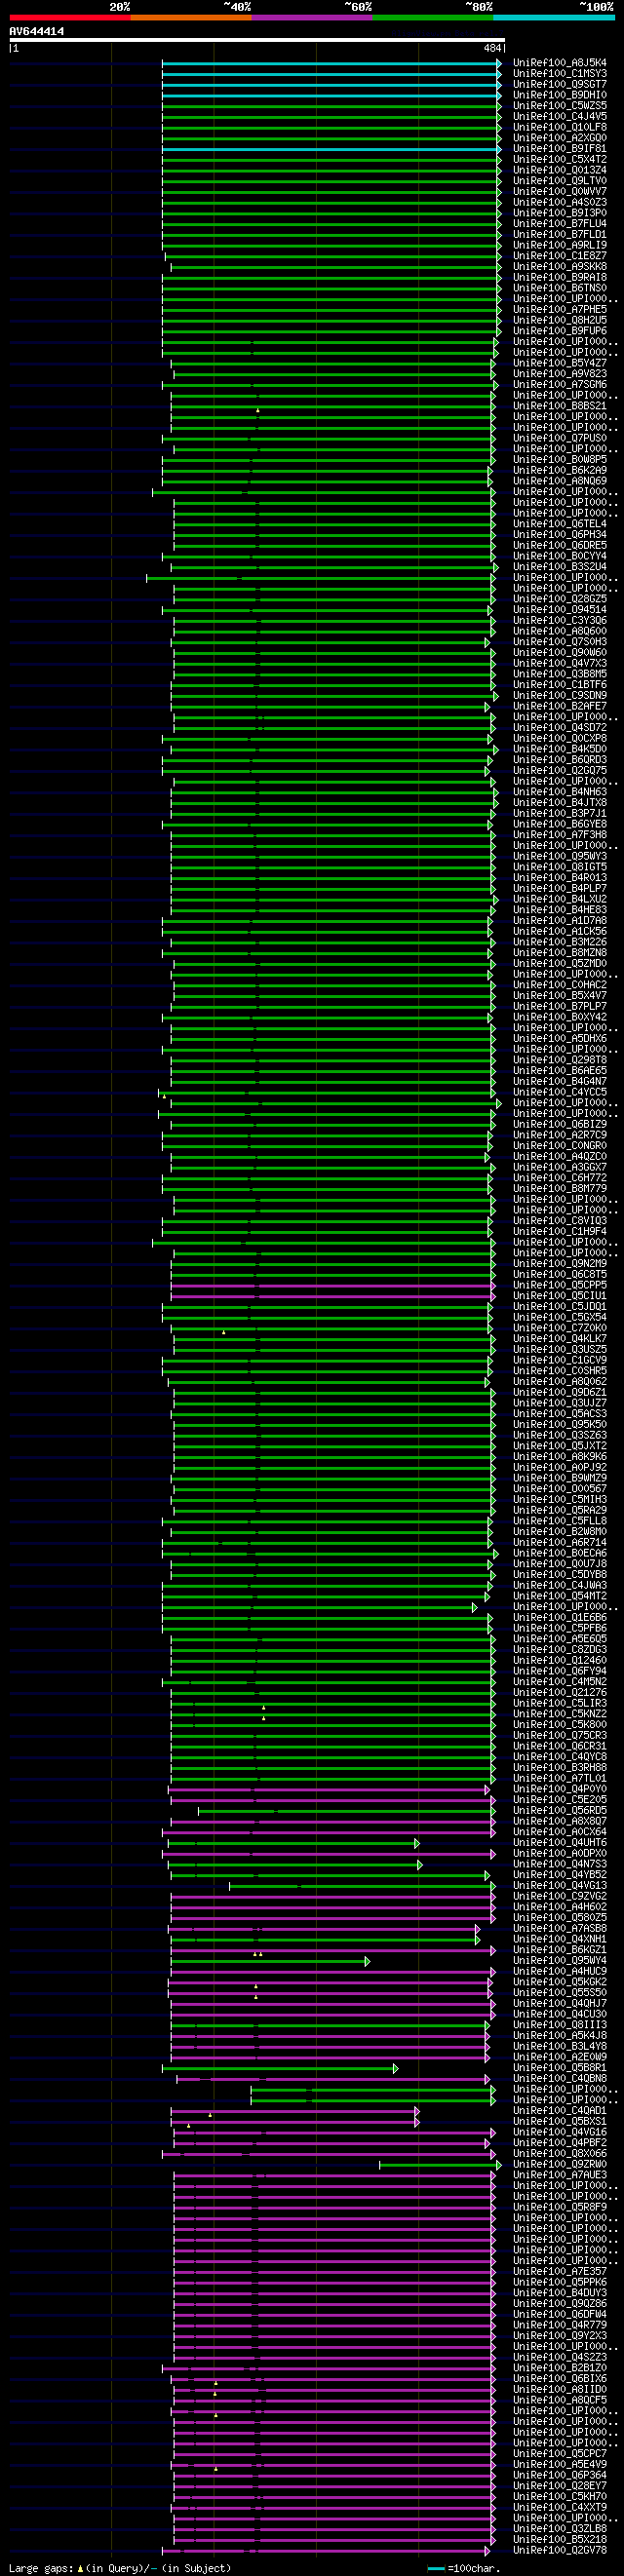Select the UniRef100_Q3USZ5 entry

pyautogui.click(x=560, y=1350)
